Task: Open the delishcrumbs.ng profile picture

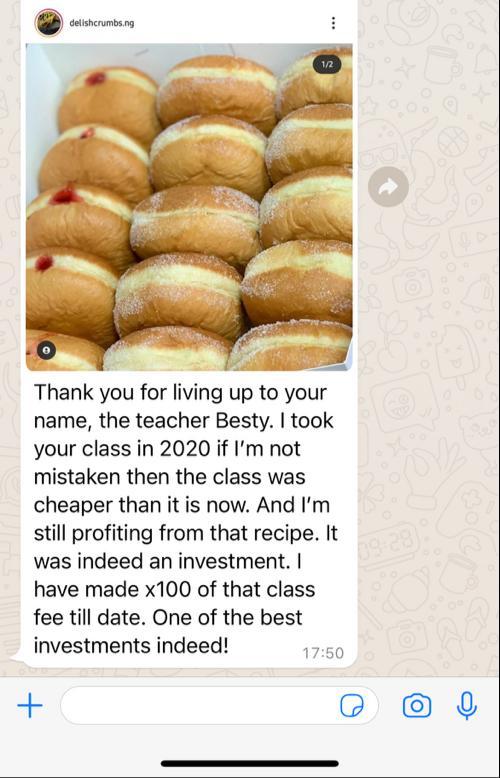Action: [x=49, y=23]
